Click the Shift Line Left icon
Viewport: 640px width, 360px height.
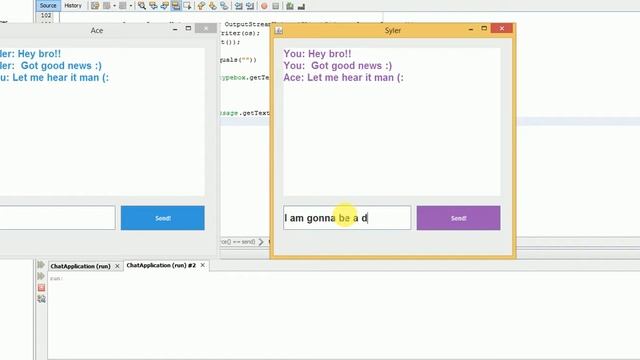pos(239,6)
